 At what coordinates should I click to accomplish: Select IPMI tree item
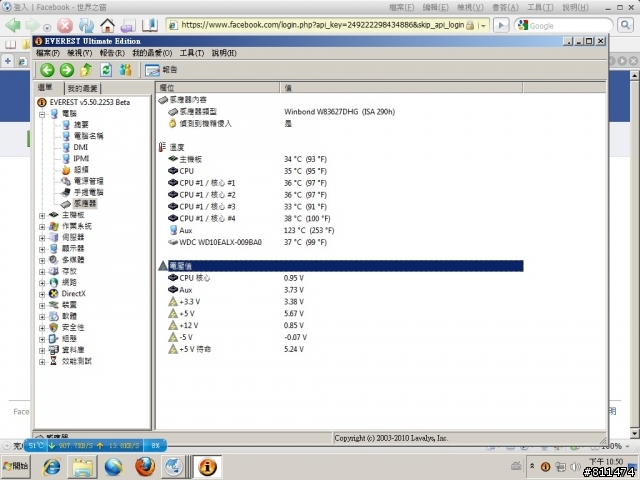pos(81,158)
